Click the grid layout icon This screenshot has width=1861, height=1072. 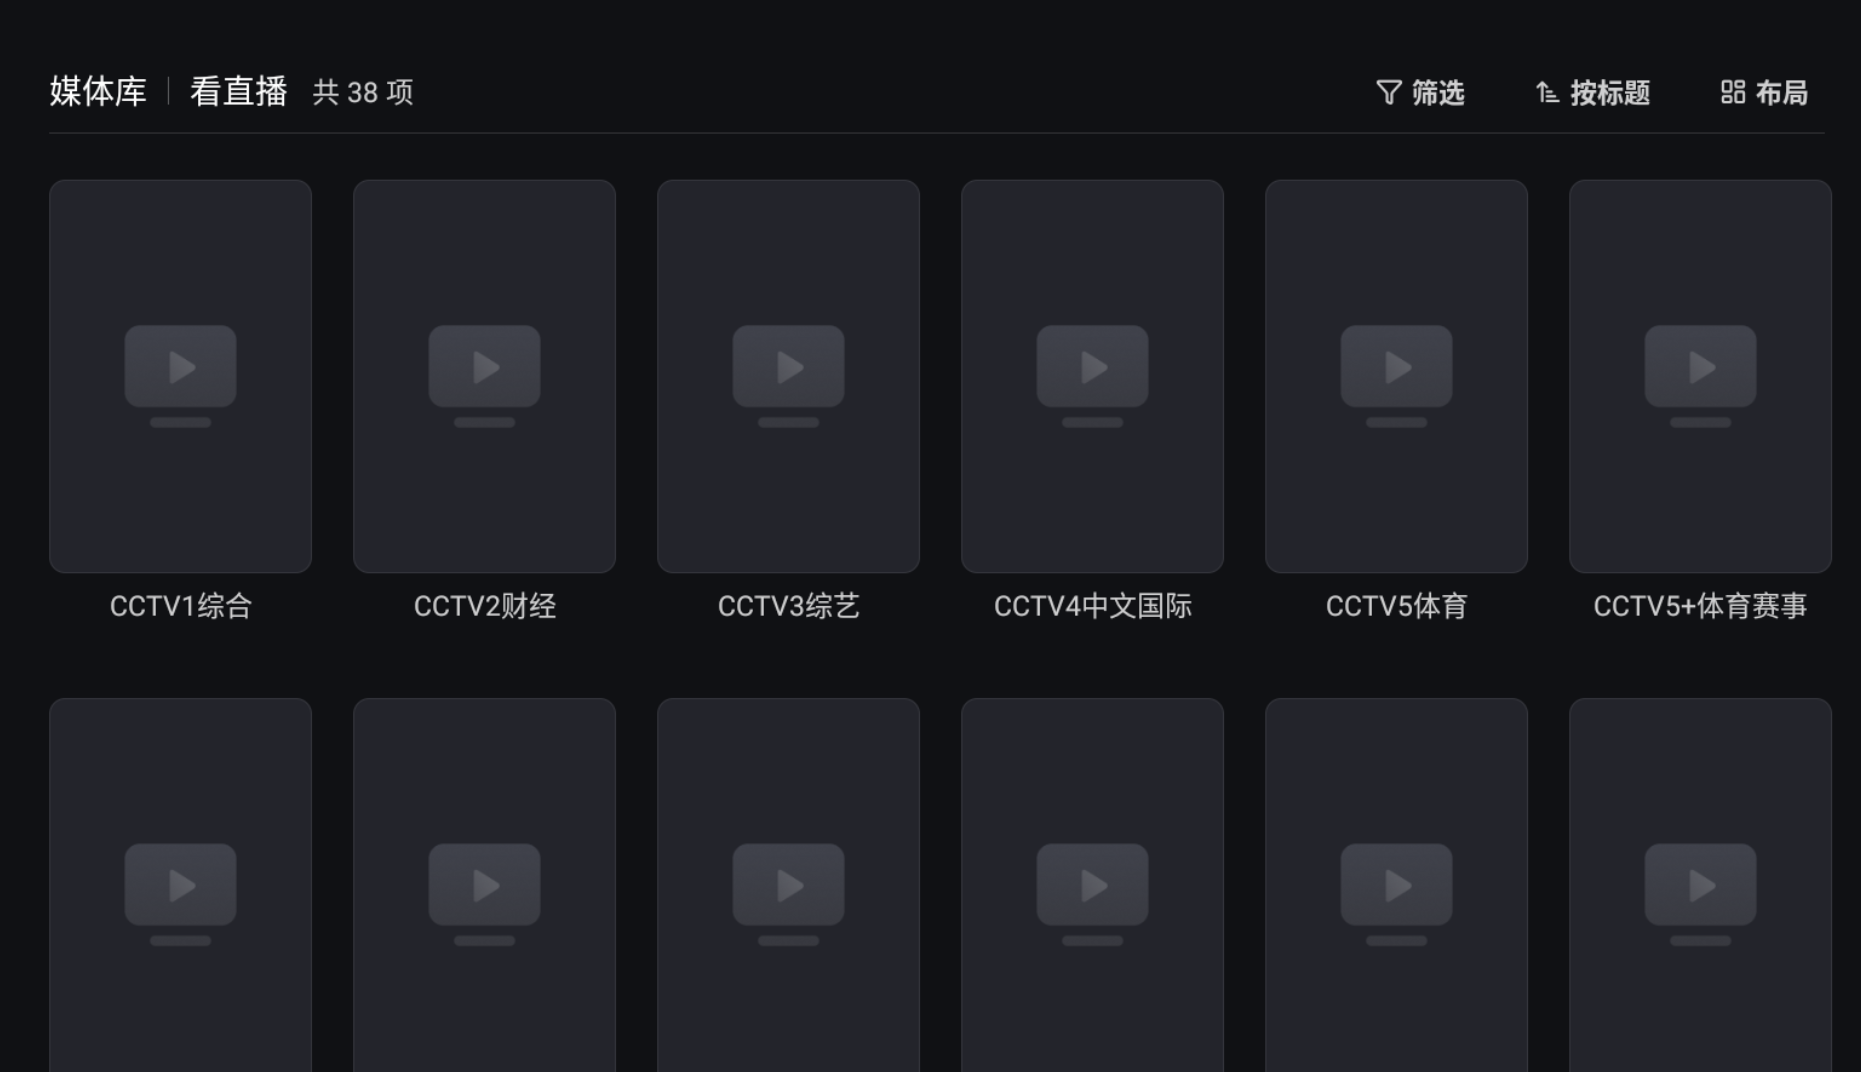[1733, 92]
